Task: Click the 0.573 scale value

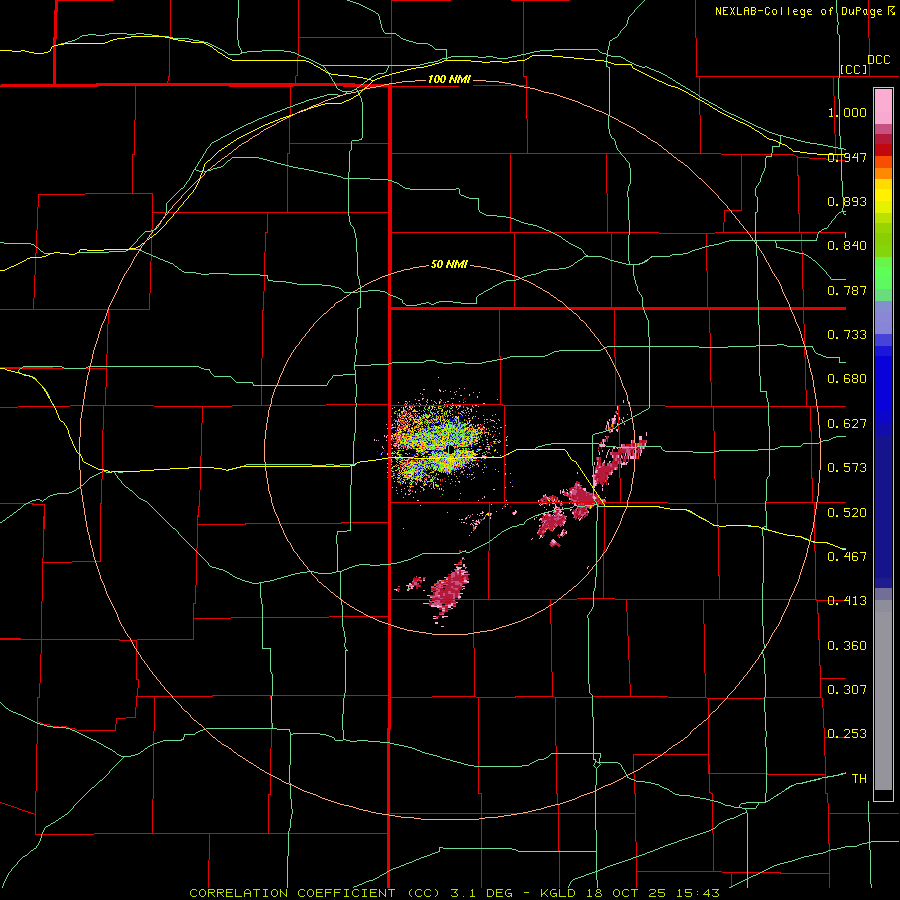Action: [x=847, y=468]
